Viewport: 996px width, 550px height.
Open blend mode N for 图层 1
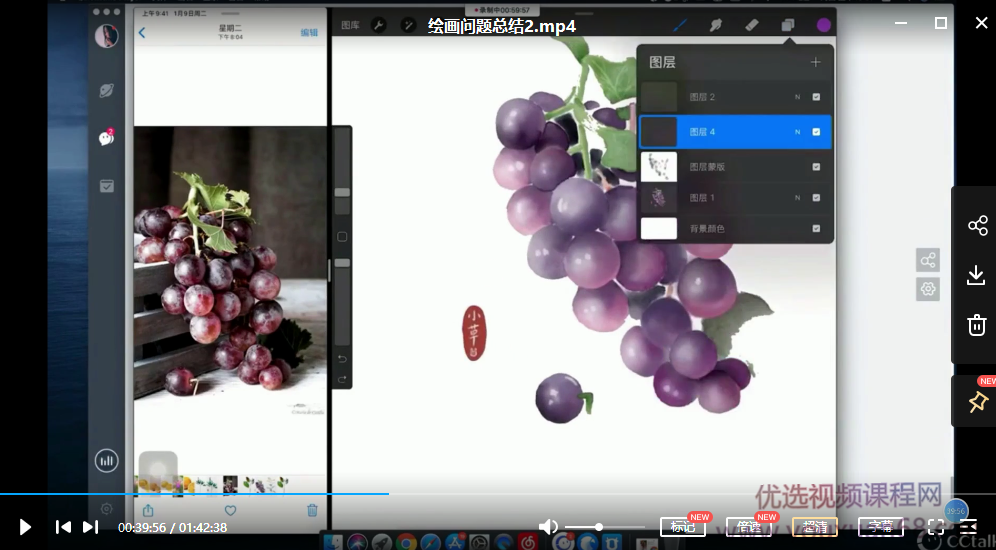pyautogui.click(x=797, y=198)
